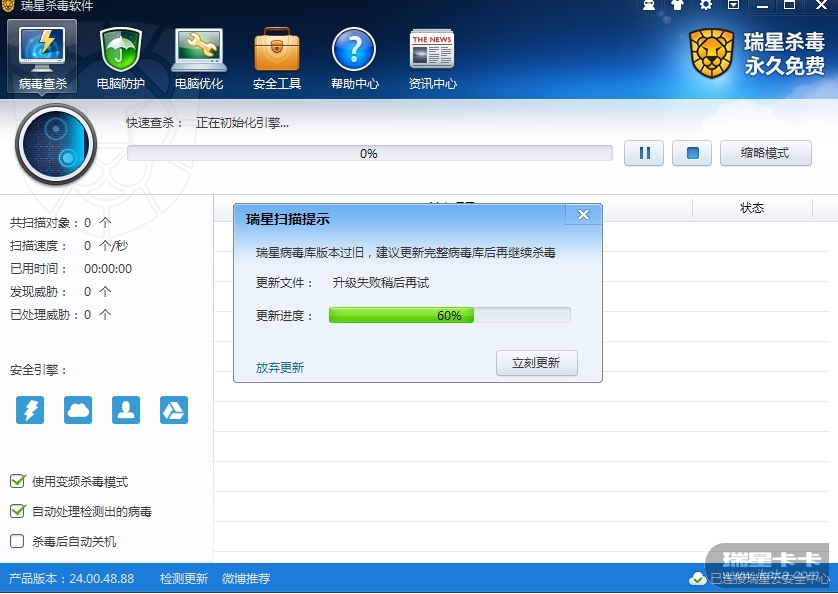Uncheck 自动处理检测出的病毒 checkbox

pos(17,511)
